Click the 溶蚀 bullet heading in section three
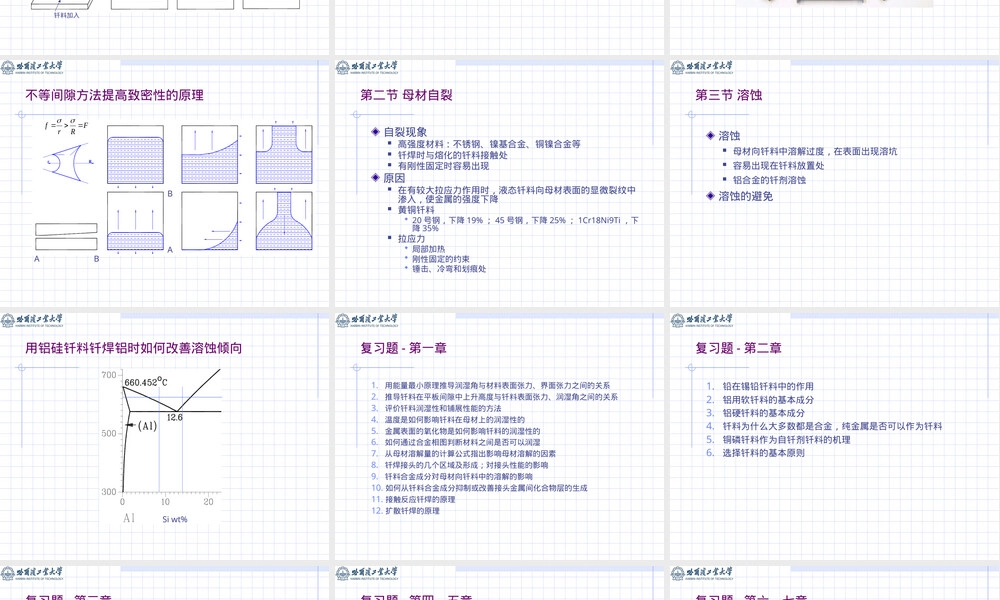Viewport: 1000px width, 600px height. (729, 136)
